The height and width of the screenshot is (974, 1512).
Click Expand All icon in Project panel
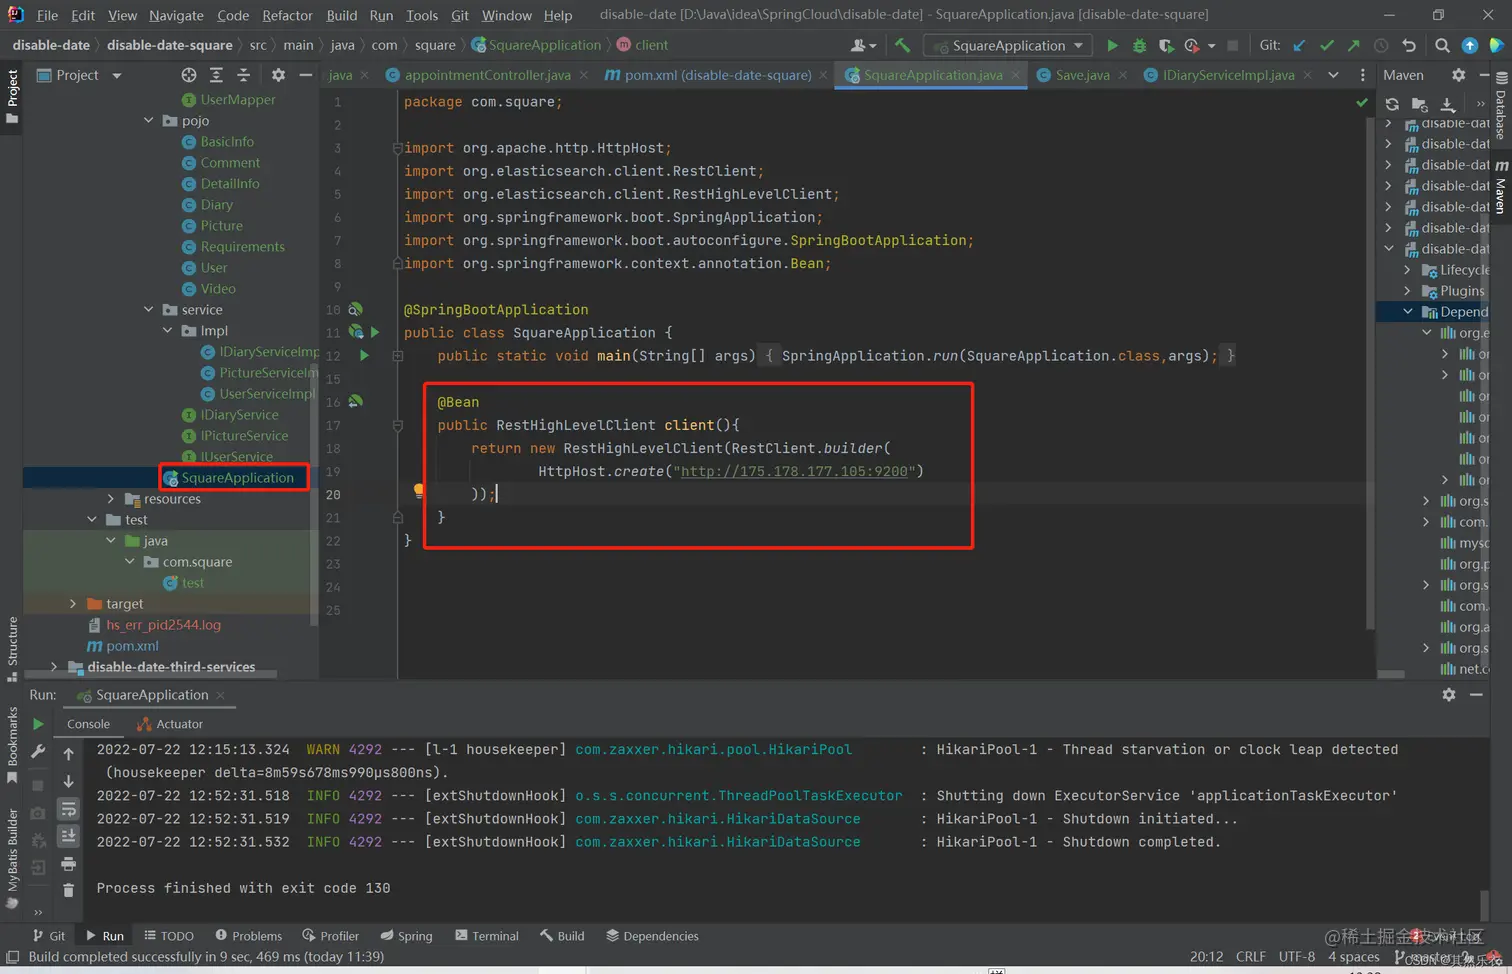(216, 75)
